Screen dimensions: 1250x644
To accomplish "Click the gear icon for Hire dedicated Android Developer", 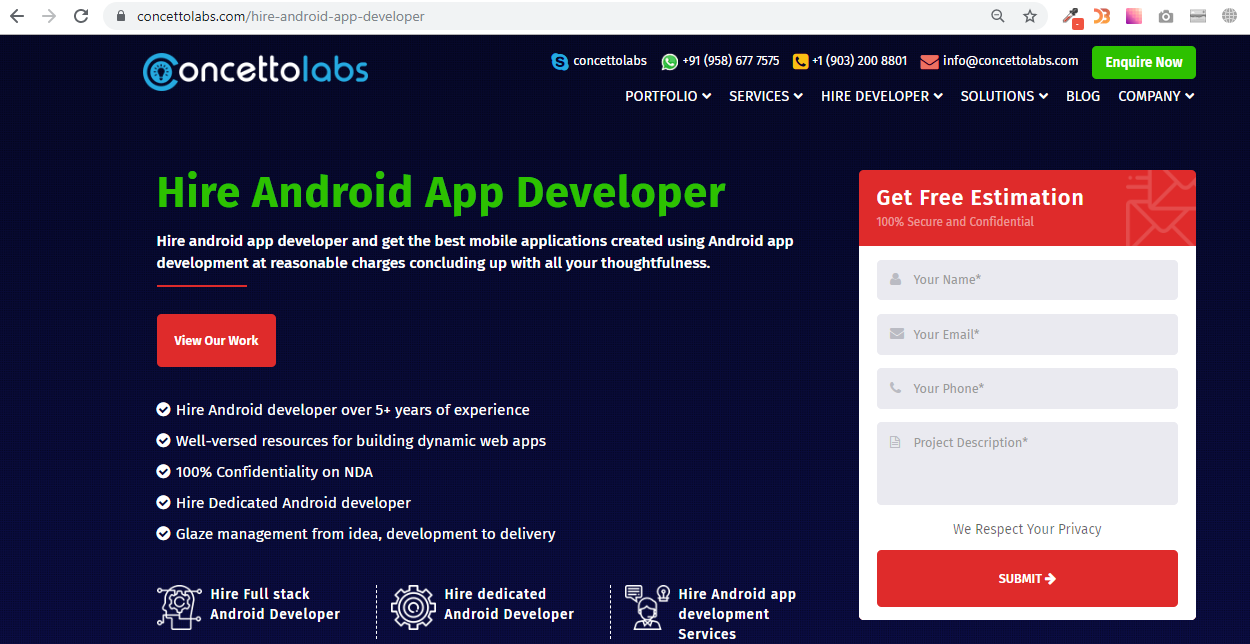I will (413, 606).
